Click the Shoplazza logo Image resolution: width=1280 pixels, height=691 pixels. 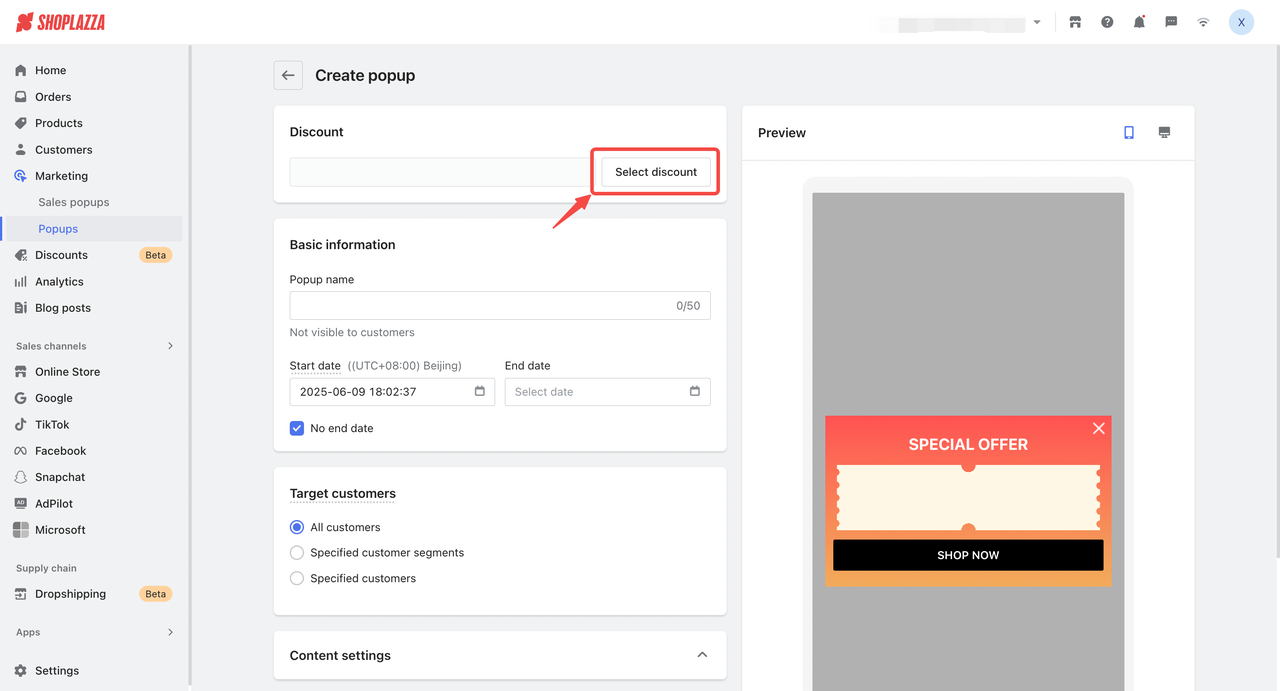(61, 22)
